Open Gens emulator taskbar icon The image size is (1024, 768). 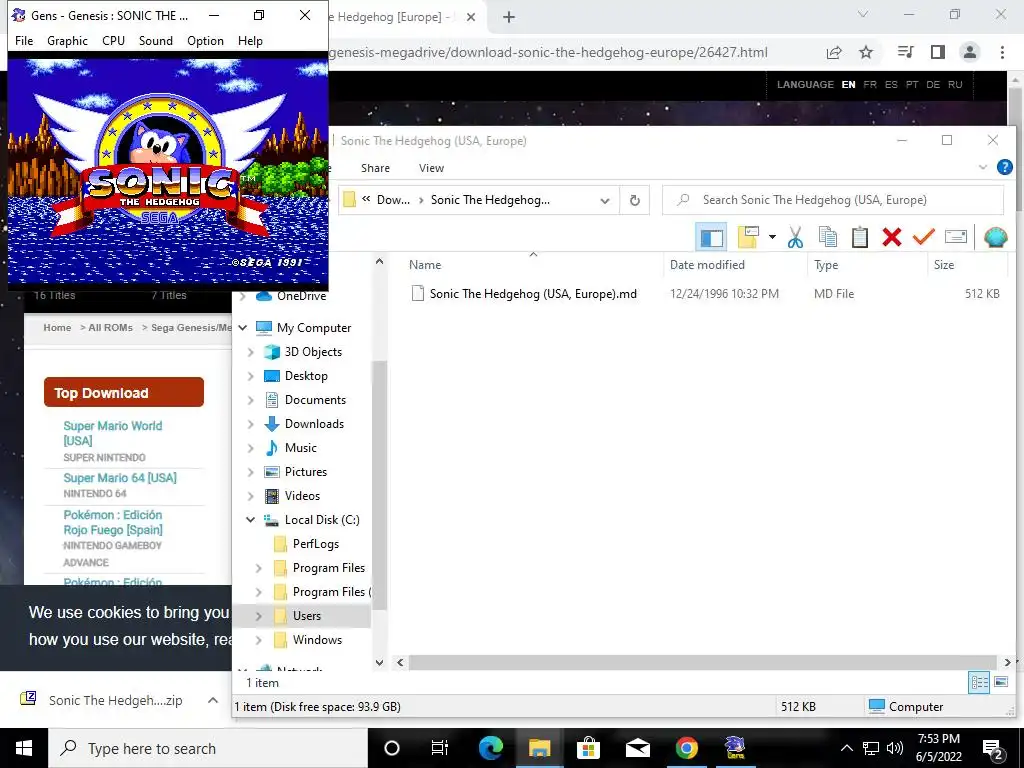click(735, 748)
